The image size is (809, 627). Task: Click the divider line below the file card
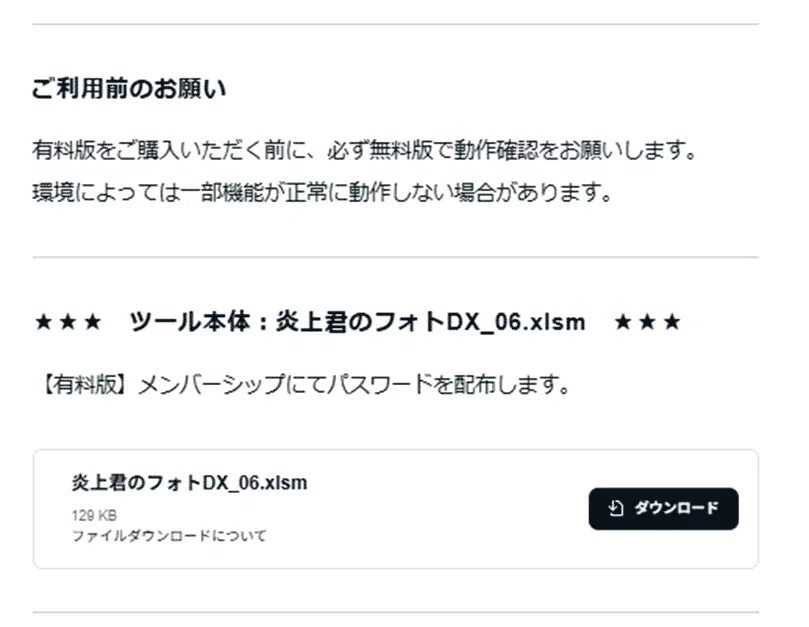[396, 613]
